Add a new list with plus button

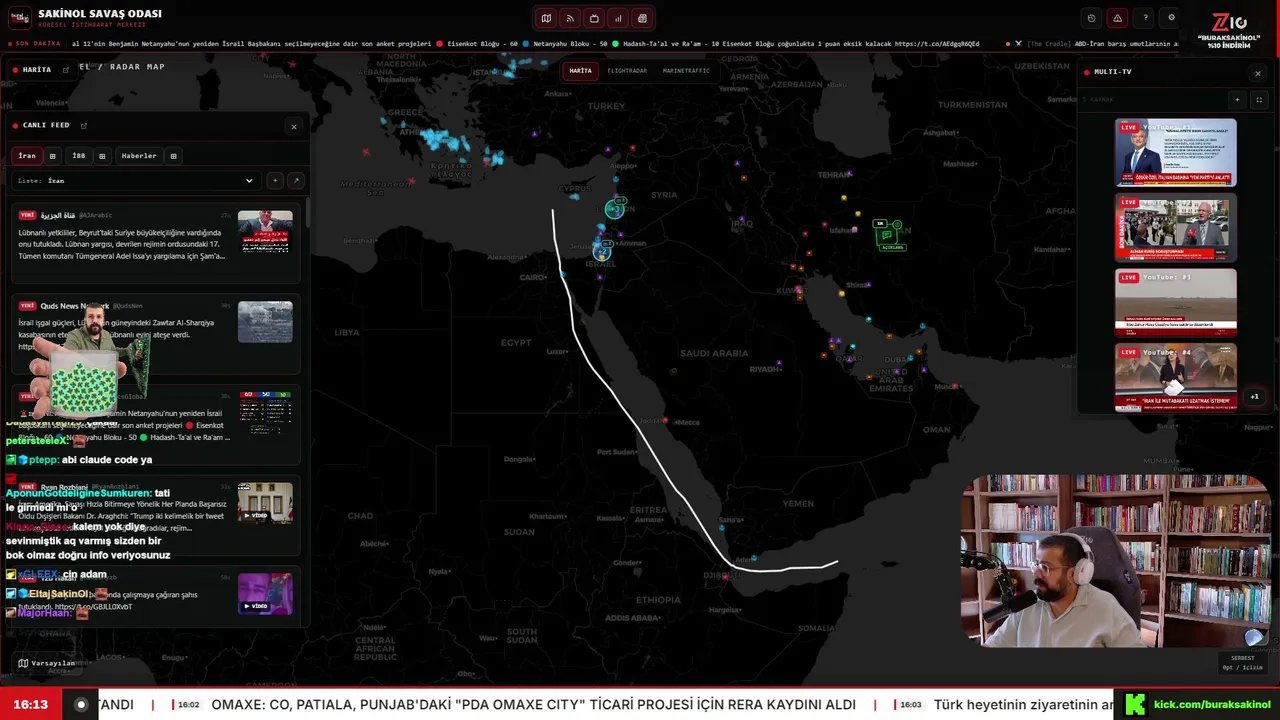tap(275, 181)
